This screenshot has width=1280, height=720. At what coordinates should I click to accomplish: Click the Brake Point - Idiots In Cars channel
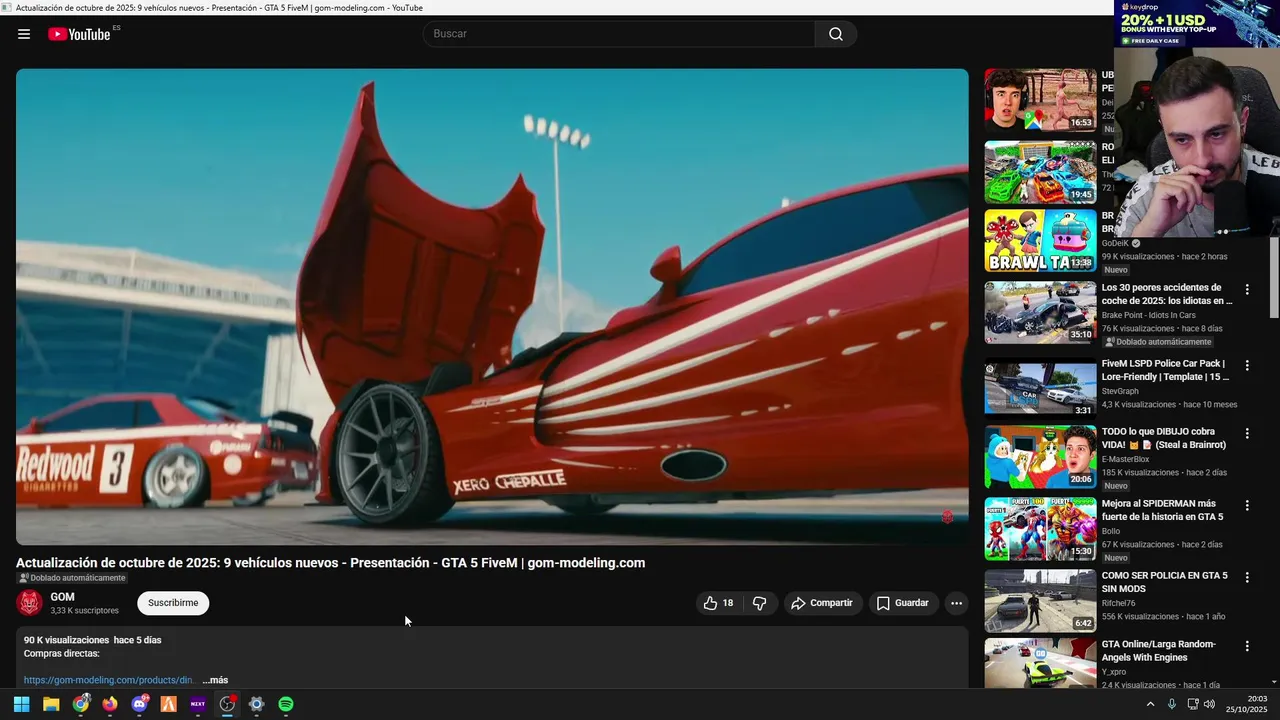[x=1149, y=315]
